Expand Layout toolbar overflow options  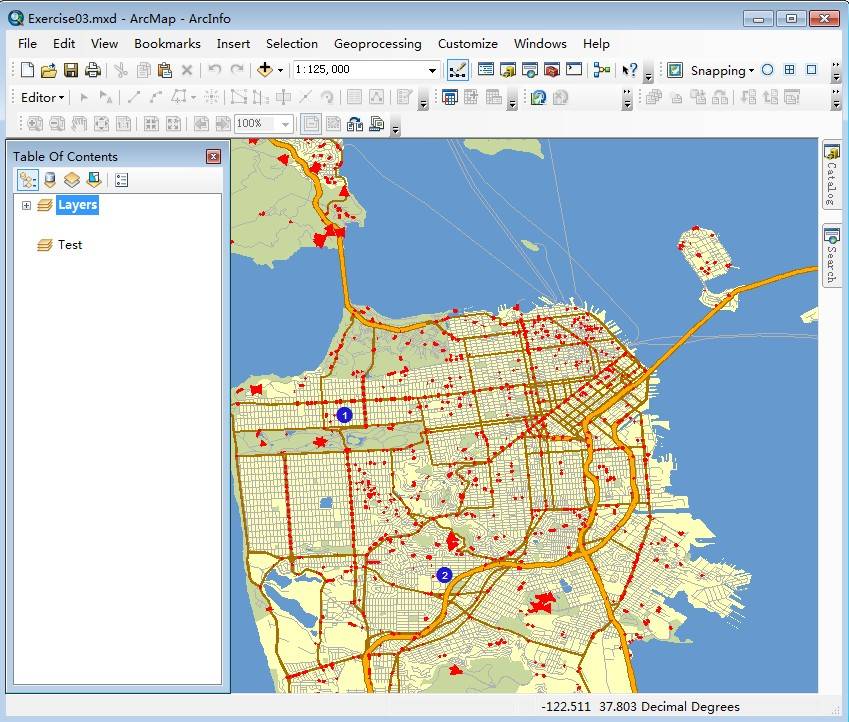(x=396, y=125)
